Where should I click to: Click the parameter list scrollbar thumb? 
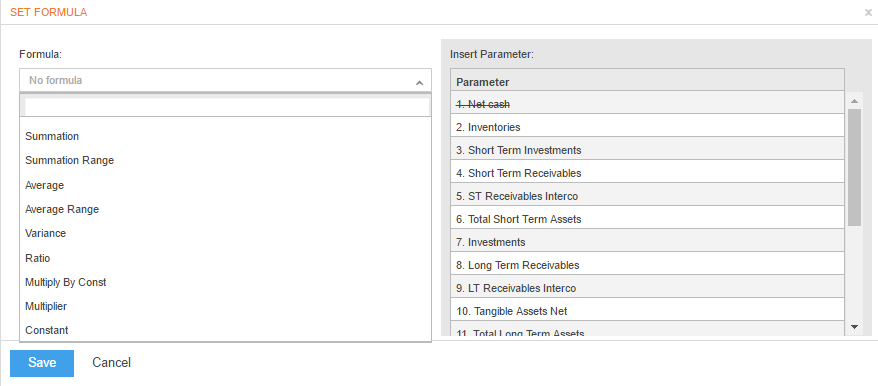(x=854, y=168)
